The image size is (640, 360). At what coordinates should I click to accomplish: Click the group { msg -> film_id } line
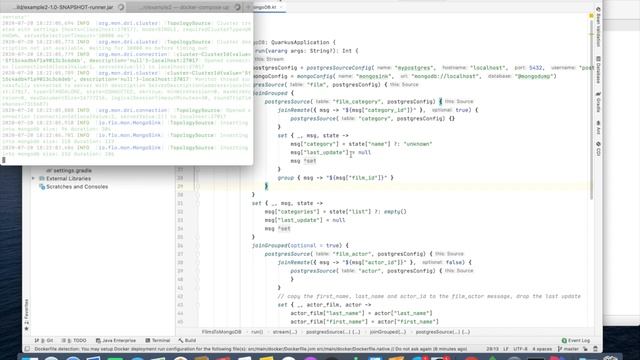point(335,178)
